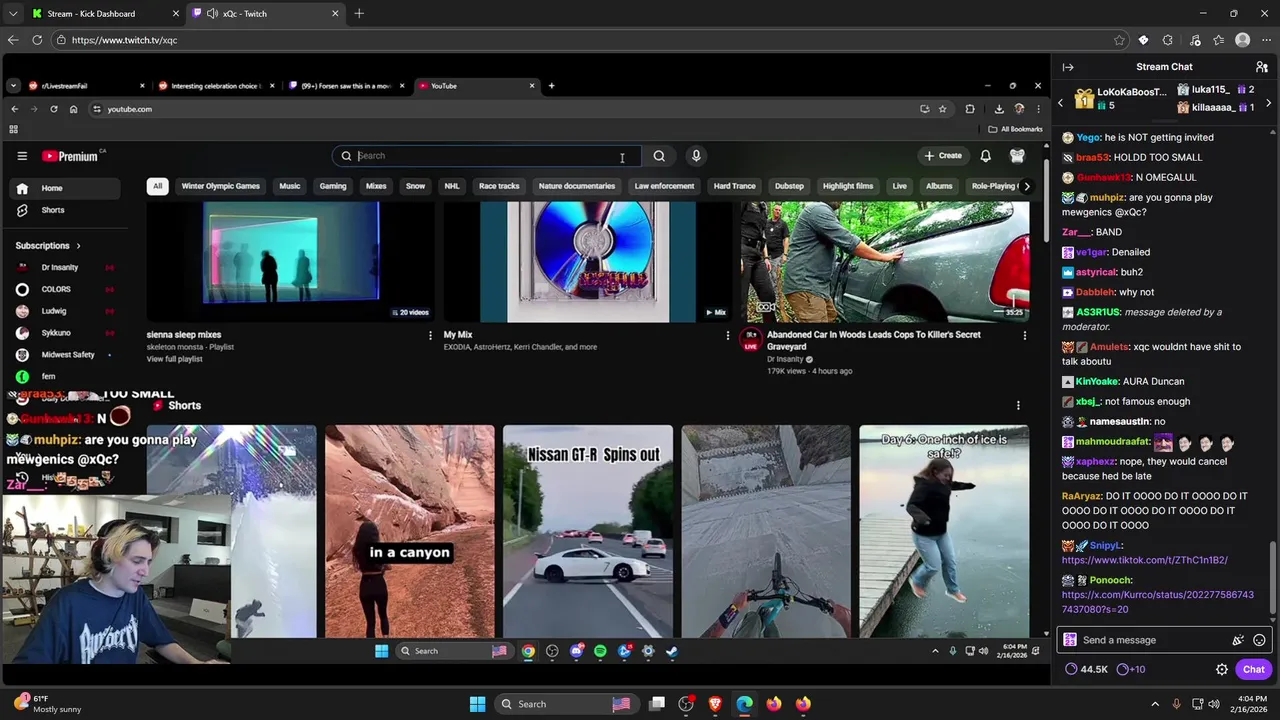Open the emote picker in chat
The width and height of the screenshot is (1280, 720).
pyautogui.click(x=1259, y=640)
